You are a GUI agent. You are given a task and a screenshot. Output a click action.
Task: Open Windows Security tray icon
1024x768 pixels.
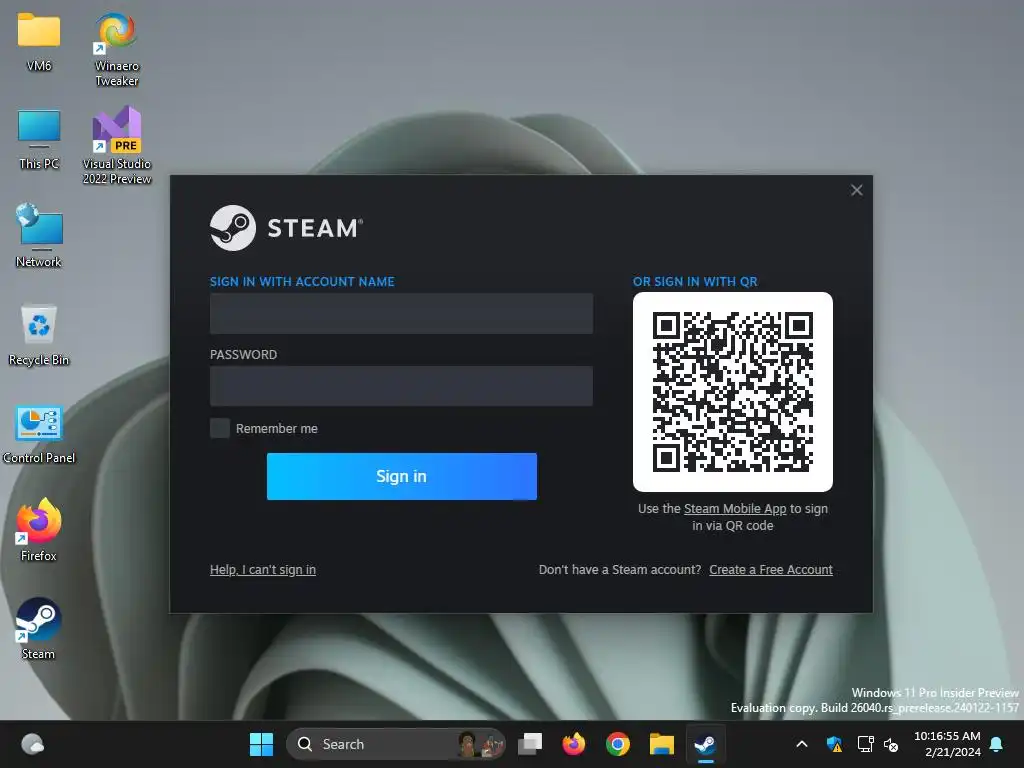pyautogui.click(x=834, y=744)
